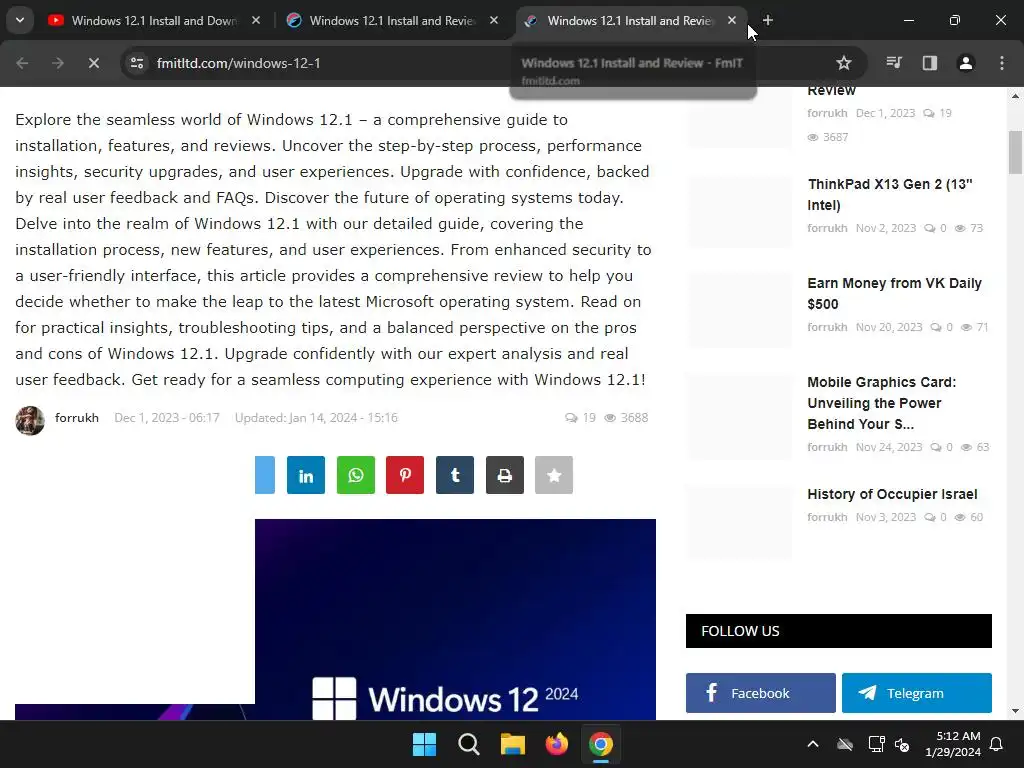Screen dimensions: 1024x768
Task: Open History of Occupier Israel article
Action: pyautogui.click(x=892, y=494)
